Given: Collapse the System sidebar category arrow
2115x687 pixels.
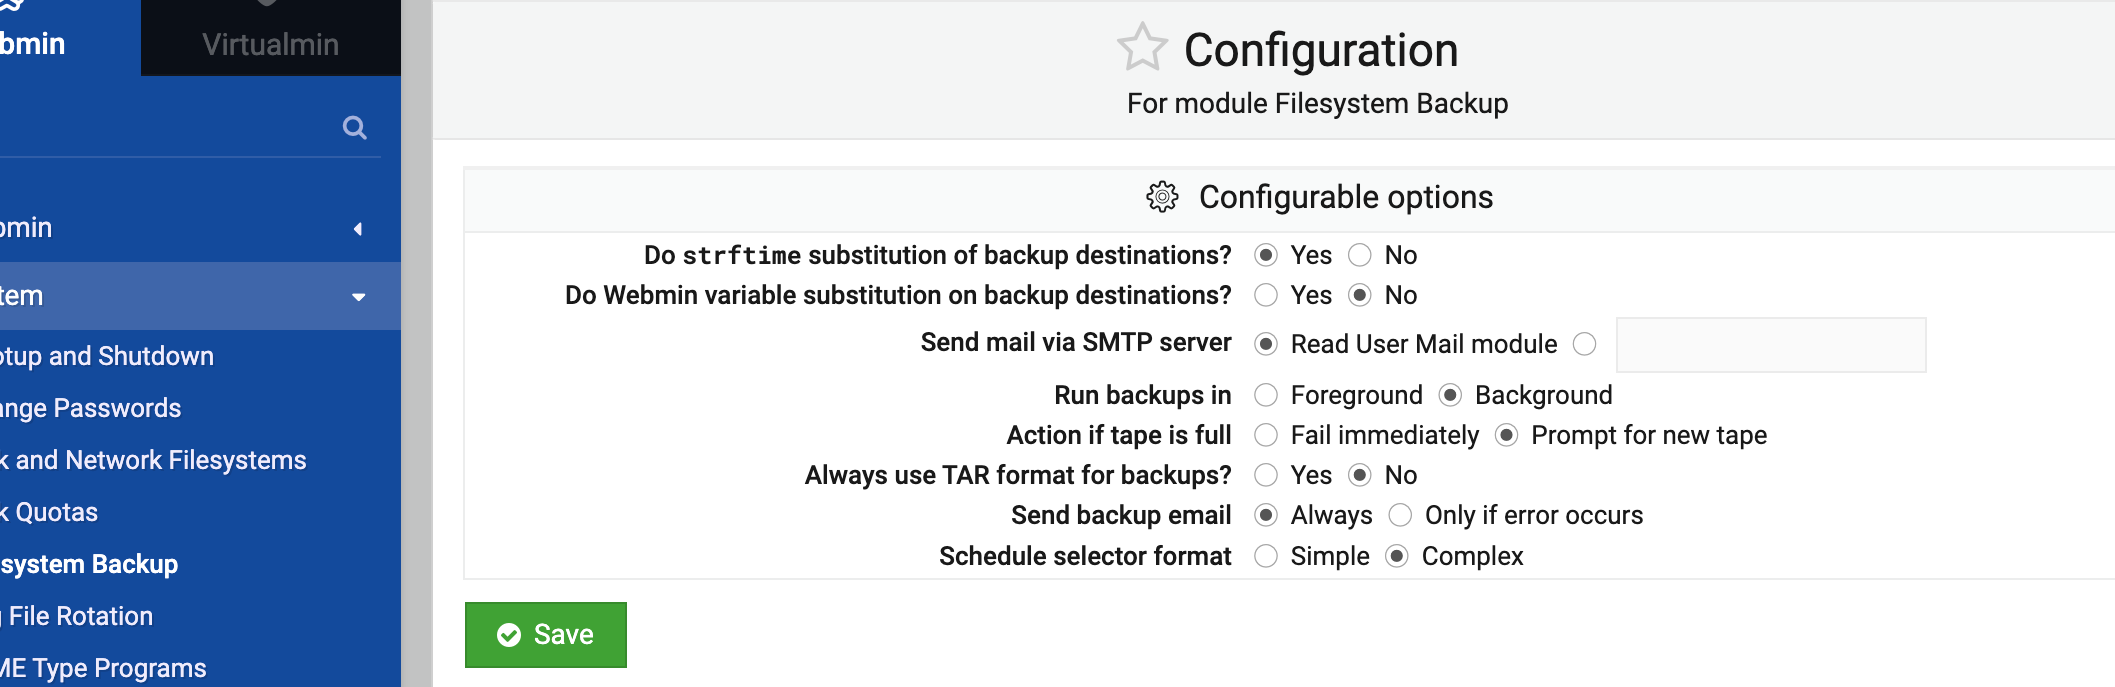Looking at the screenshot, I should (x=358, y=297).
